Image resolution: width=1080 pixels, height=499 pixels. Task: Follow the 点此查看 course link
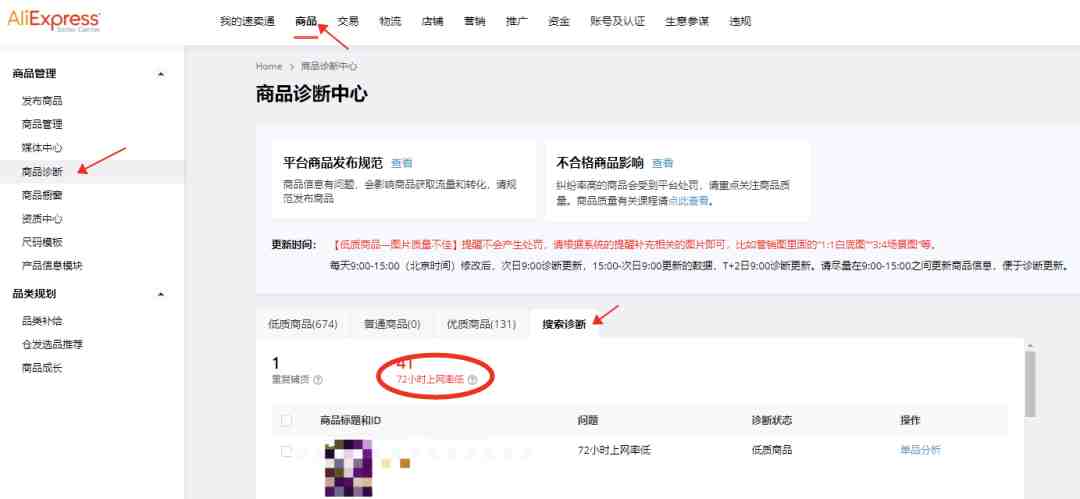click(x=687, y=201)
